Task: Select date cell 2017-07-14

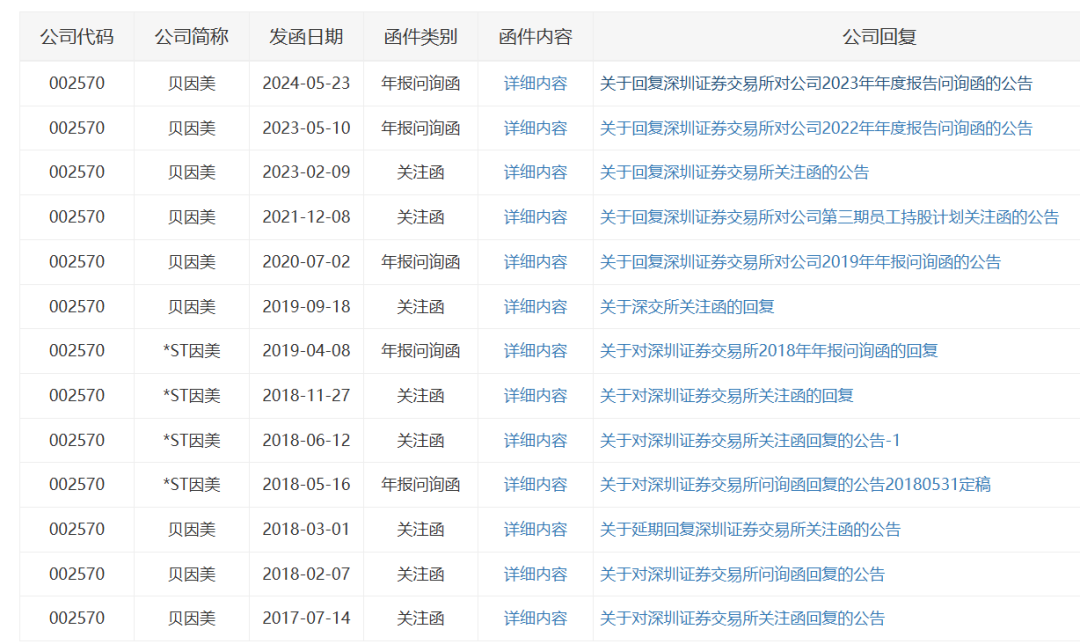Action: (x=306, y=618)
